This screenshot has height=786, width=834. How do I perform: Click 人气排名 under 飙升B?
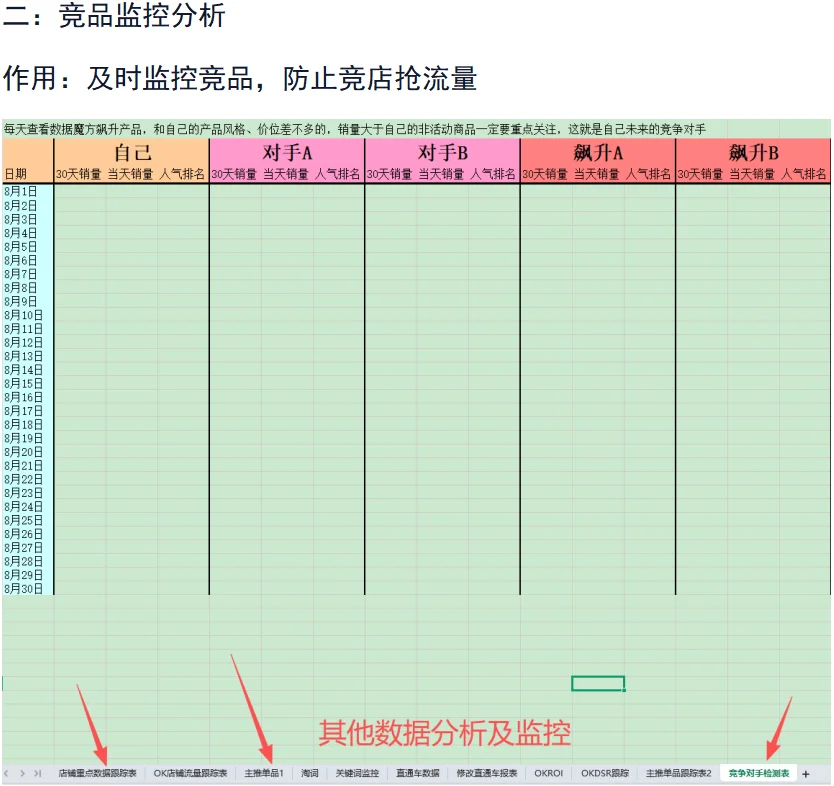click(x=804, y=174)
